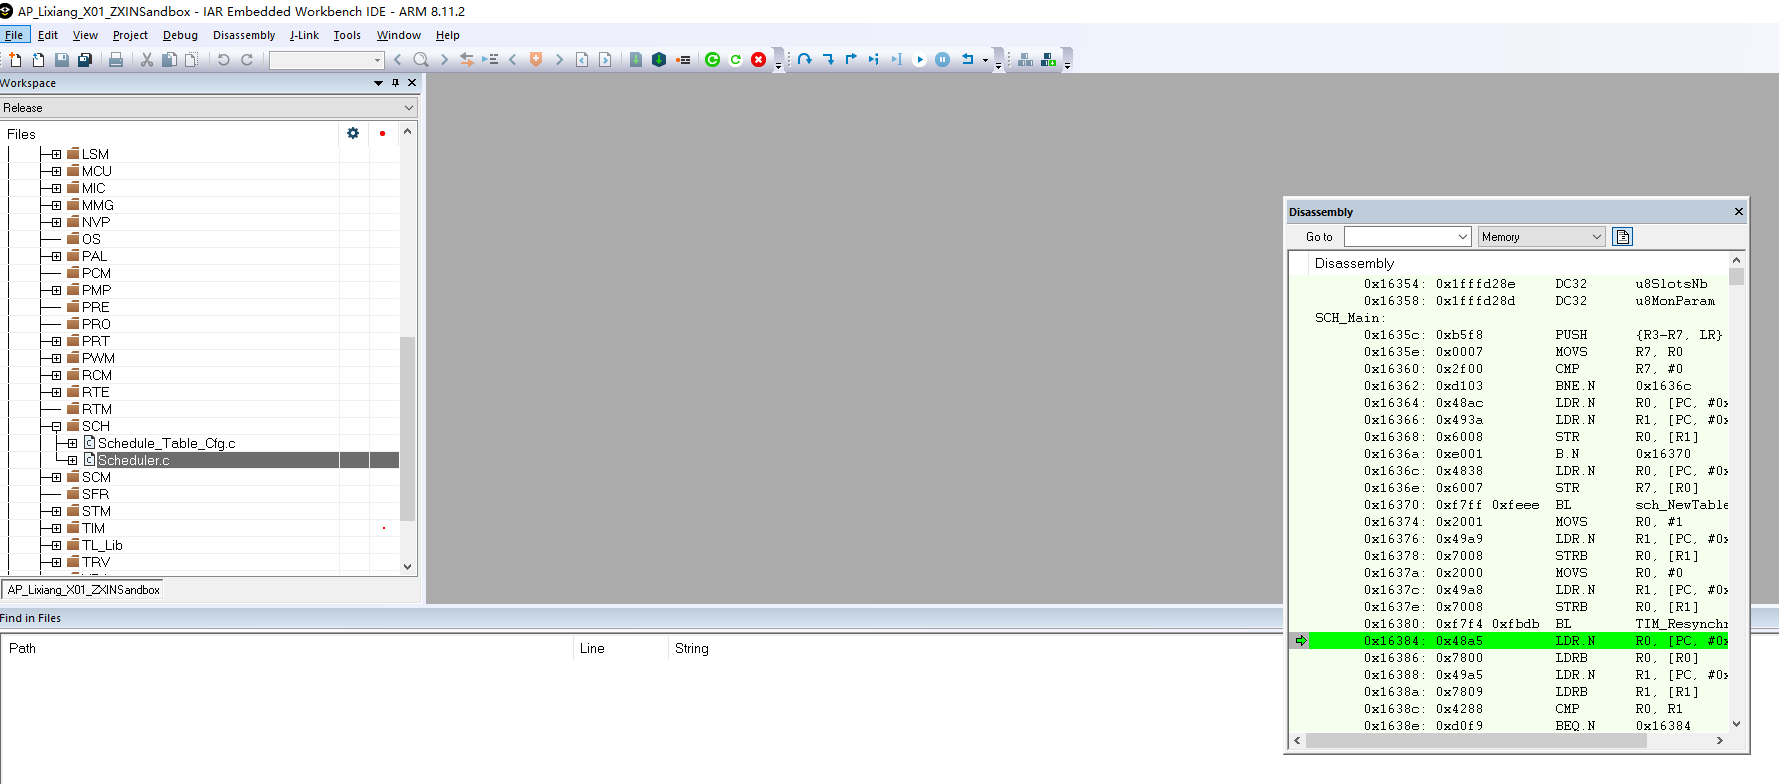The width and height of the screenshot is (1779, 784).
Task: Click the blue Go run icon
Action: (920, 60)
